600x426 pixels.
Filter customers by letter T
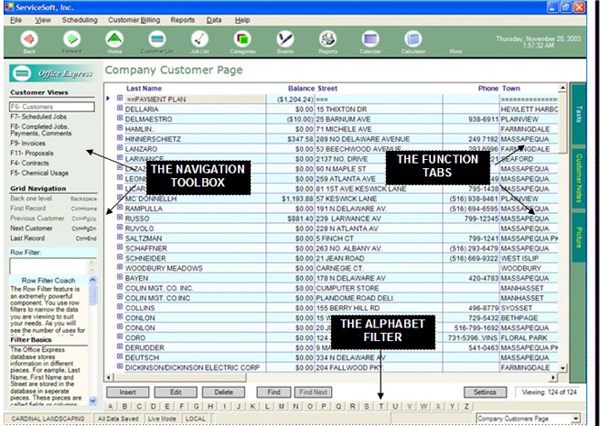click(x=381, y=406)
